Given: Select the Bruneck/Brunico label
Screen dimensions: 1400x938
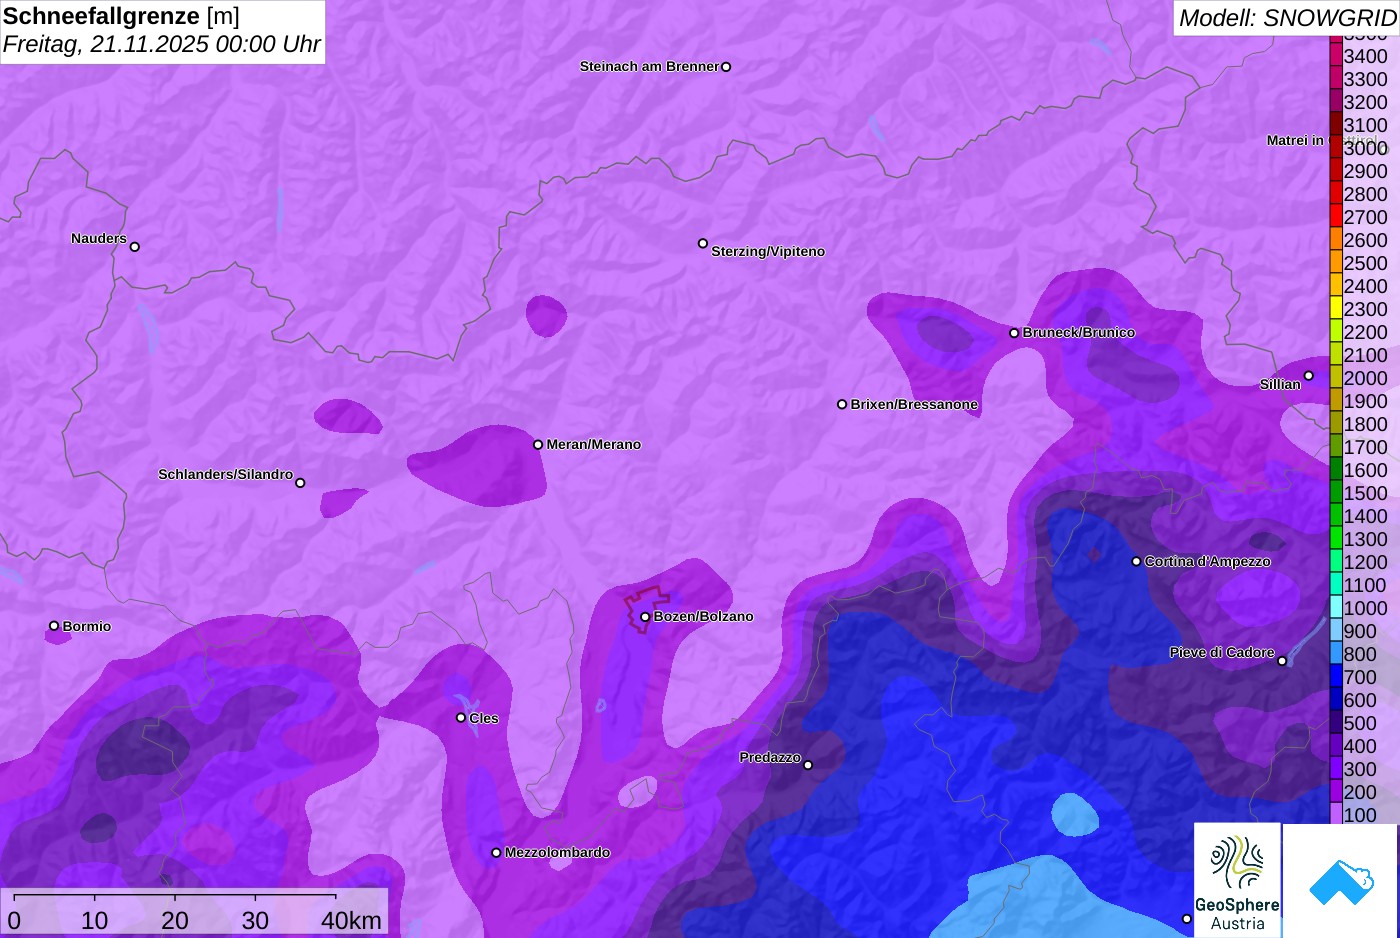Looking at the screenshot, I should pyautogui.click(x=1078, y=333).
